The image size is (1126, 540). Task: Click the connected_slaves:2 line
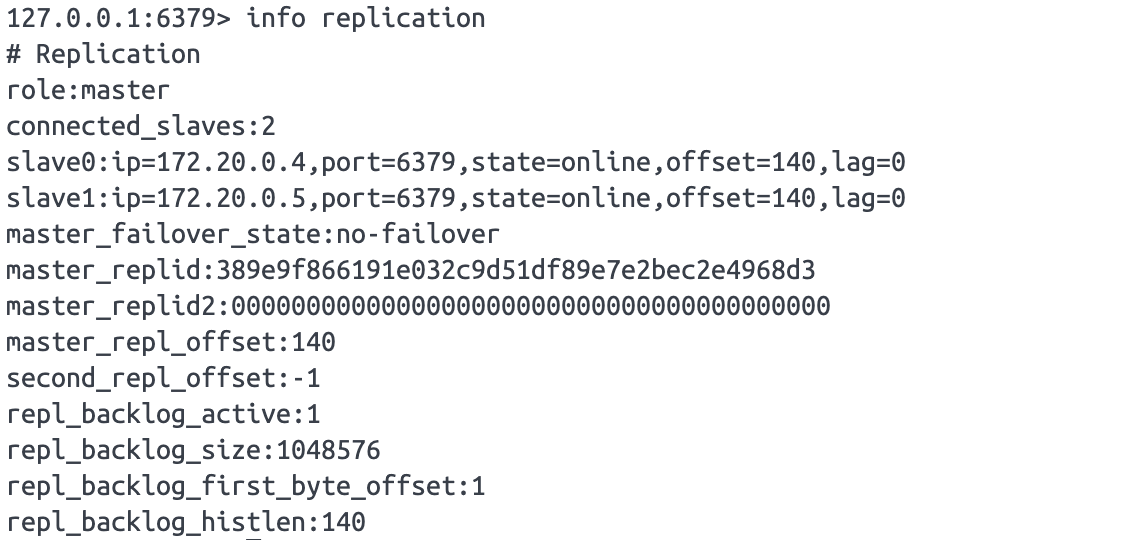click(x=141, y=126)
